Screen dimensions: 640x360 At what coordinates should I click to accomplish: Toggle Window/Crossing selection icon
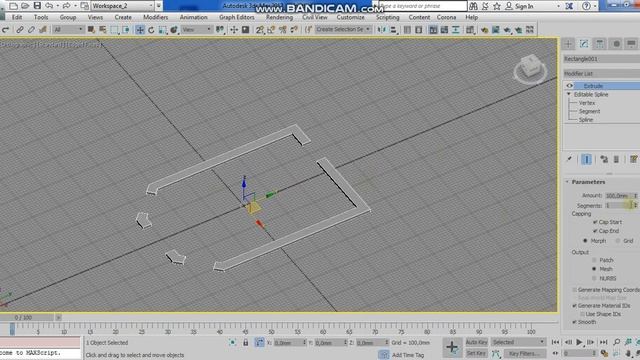pyautogui.click(x=126, y=30)
